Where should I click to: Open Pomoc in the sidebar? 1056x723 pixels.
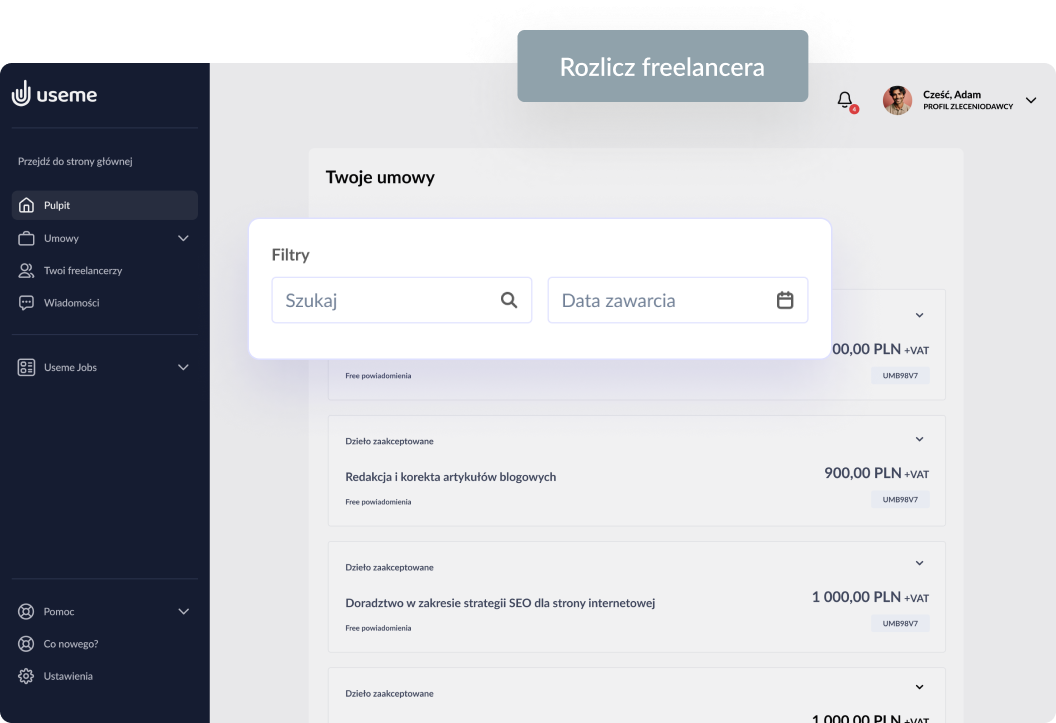104,612
